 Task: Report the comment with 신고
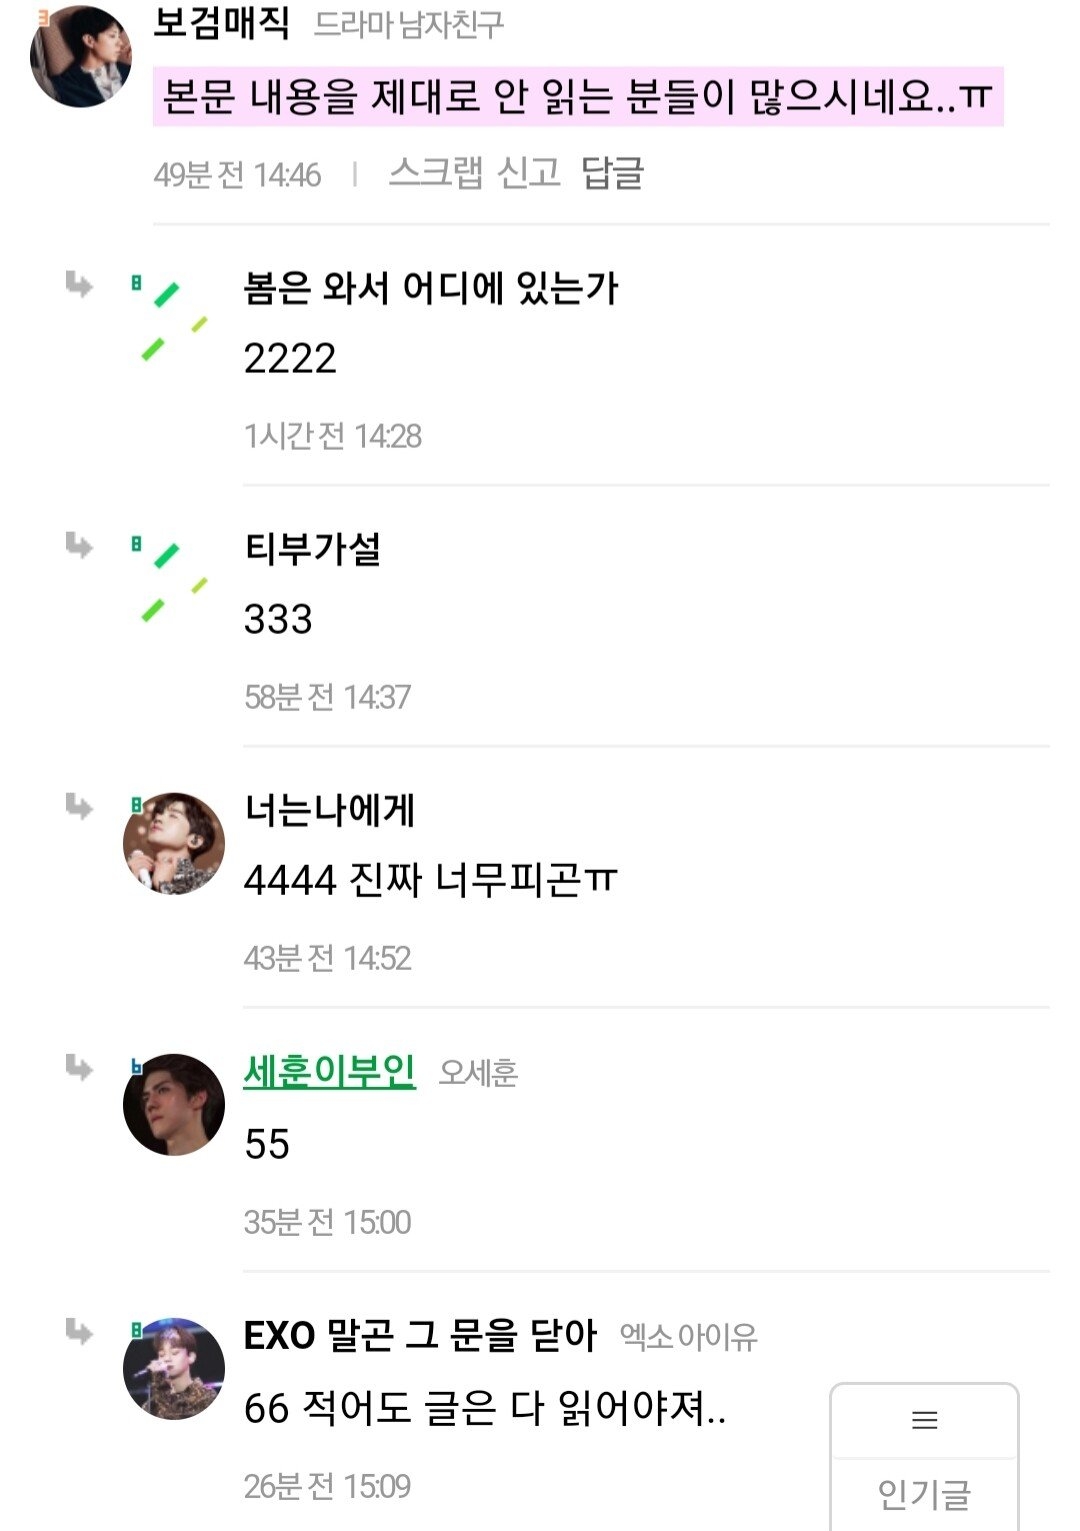529,173
